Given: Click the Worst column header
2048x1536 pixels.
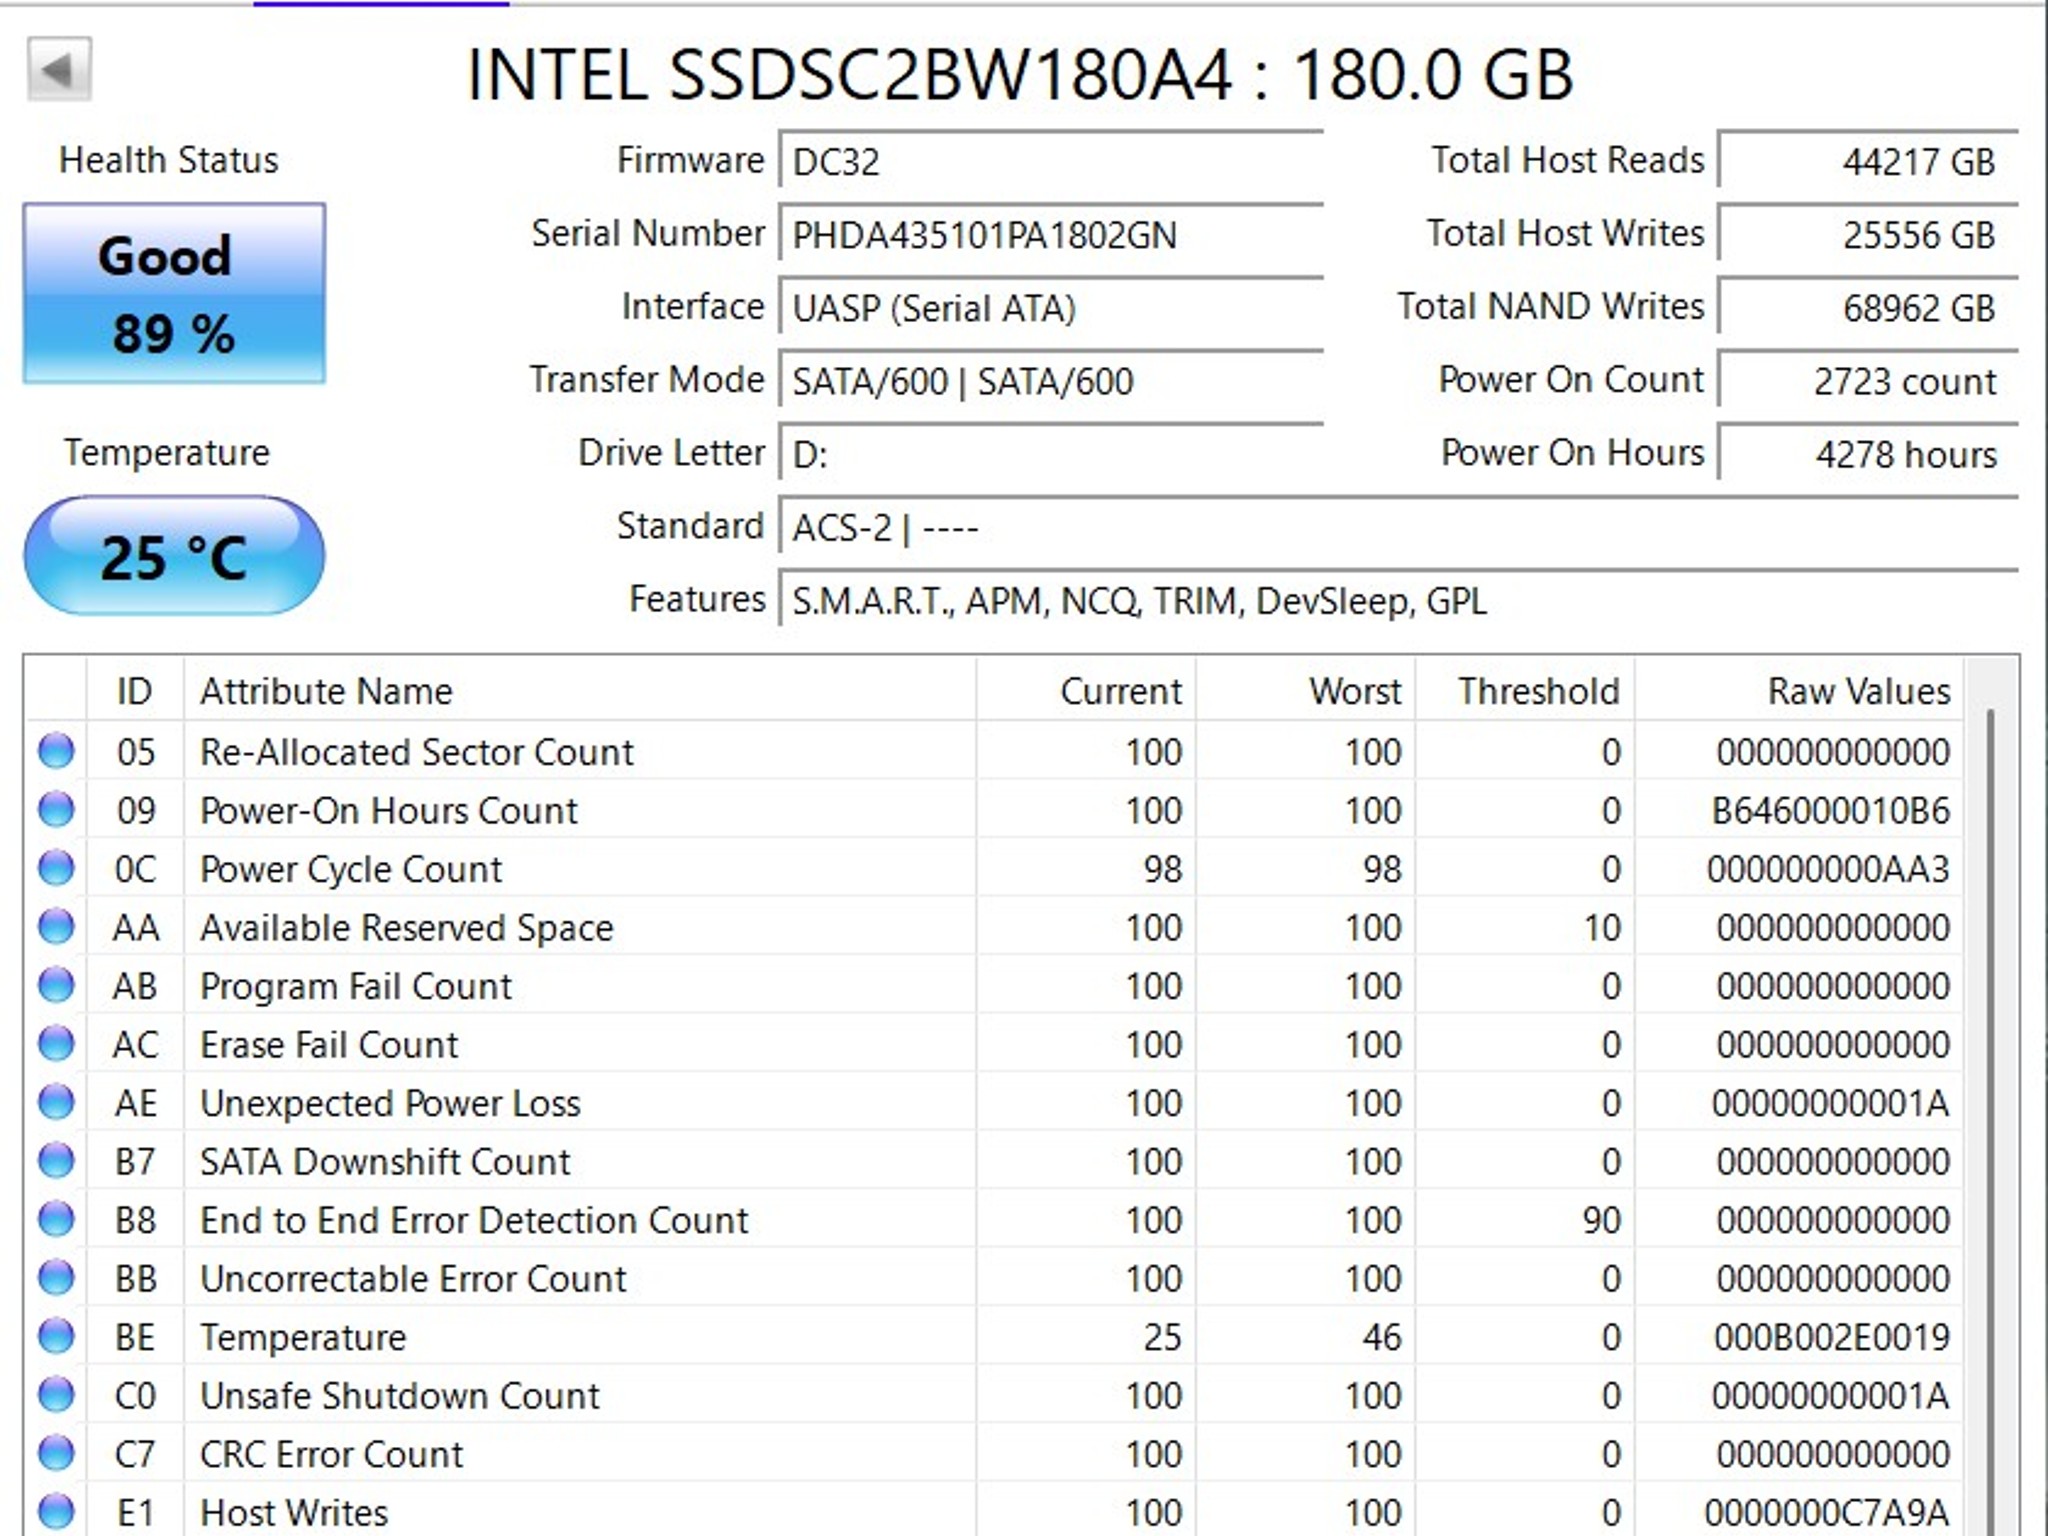Looking at the screenshot, I should coord(1306,691).
